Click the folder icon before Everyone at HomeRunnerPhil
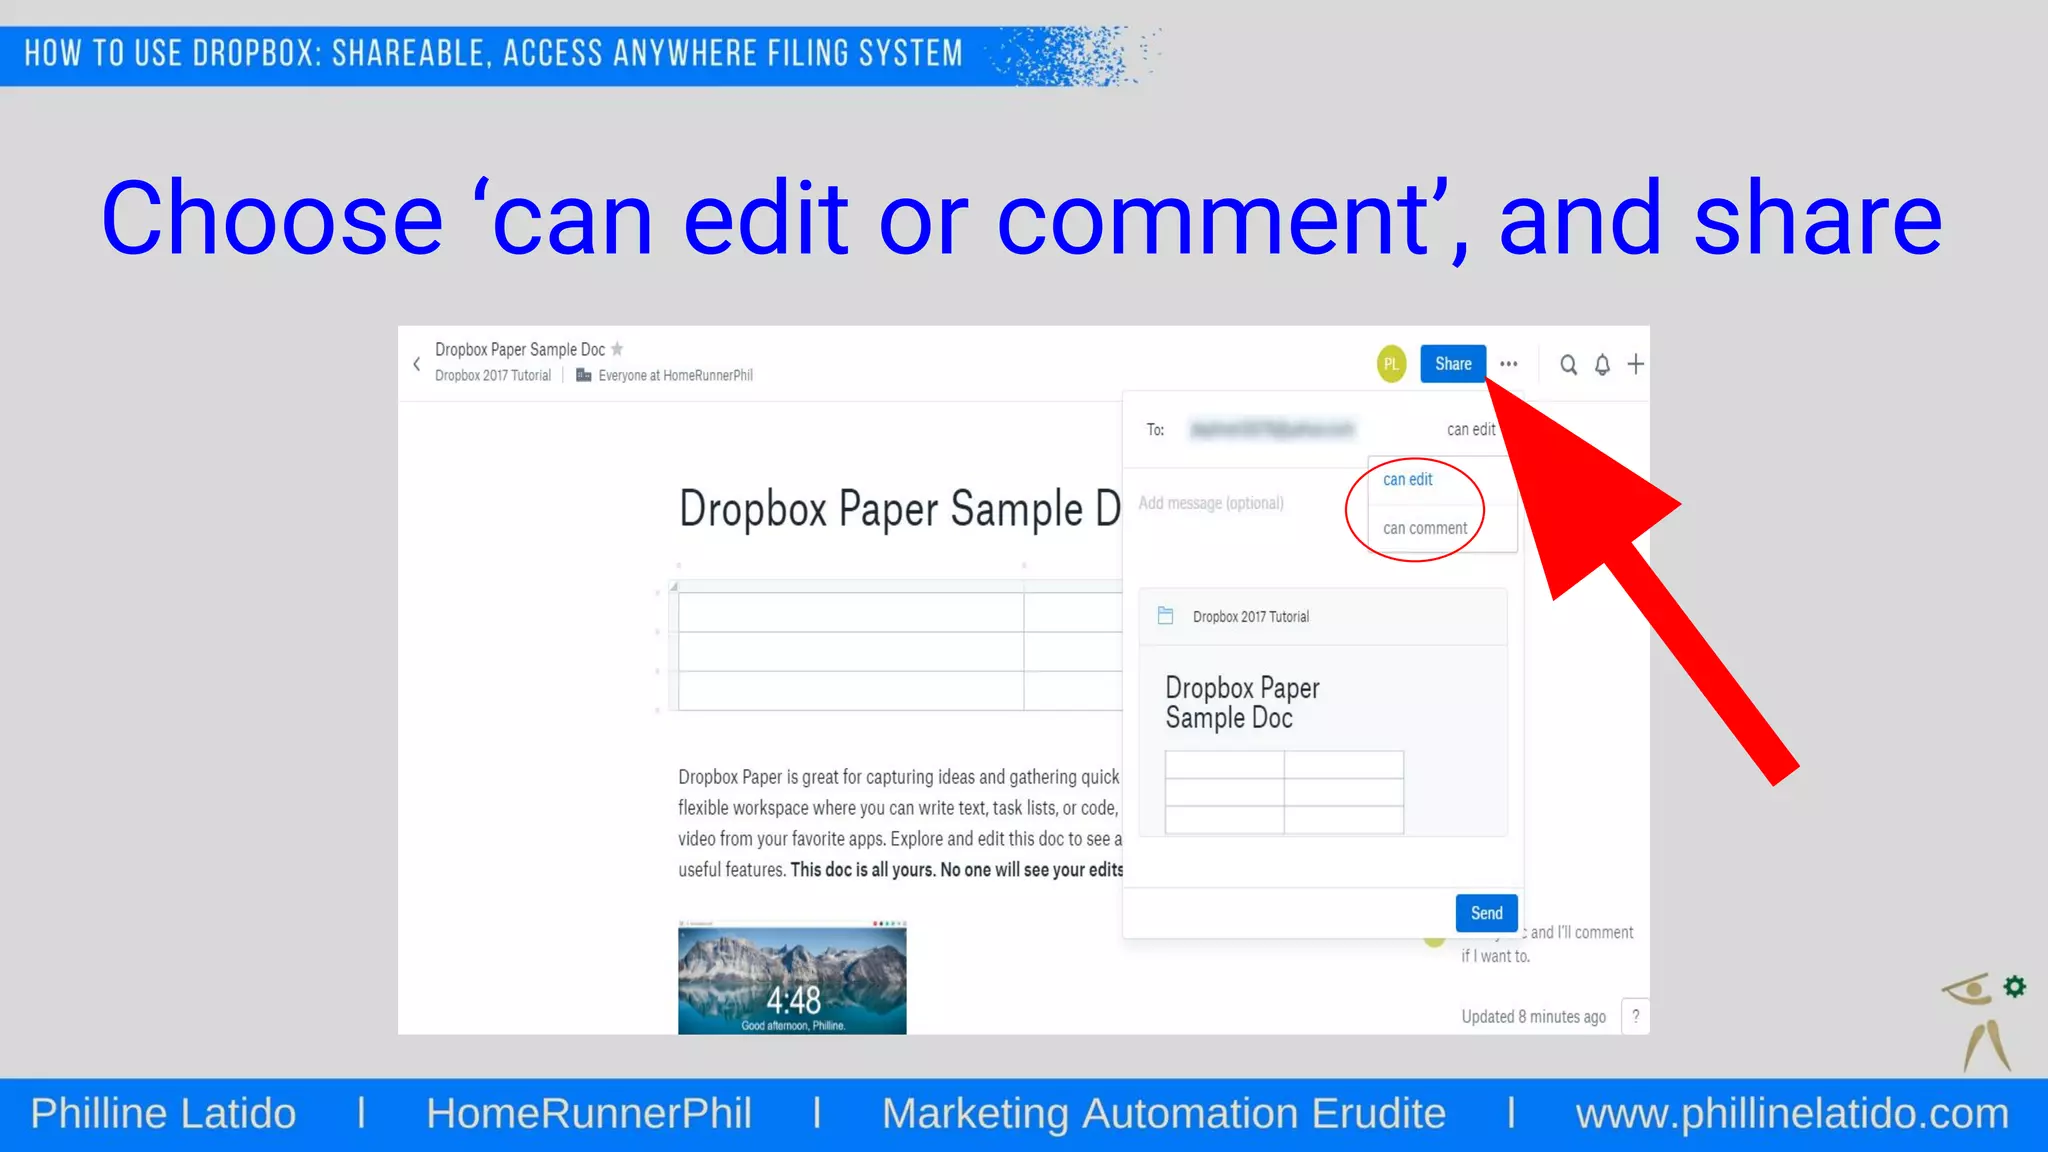 click(x=583, y=375)
